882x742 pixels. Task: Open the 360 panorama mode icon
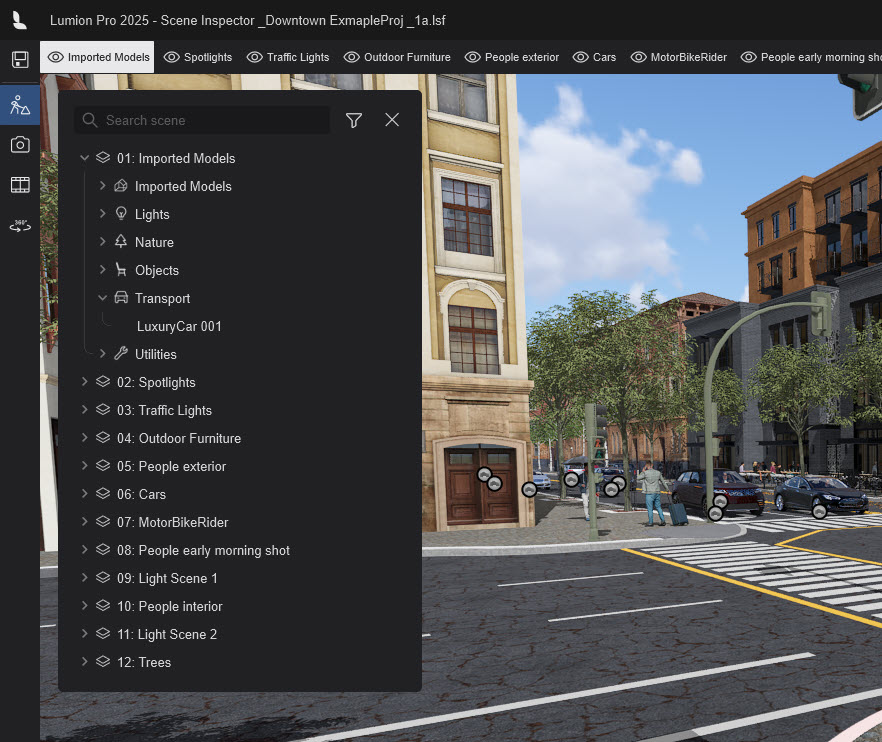20,226
